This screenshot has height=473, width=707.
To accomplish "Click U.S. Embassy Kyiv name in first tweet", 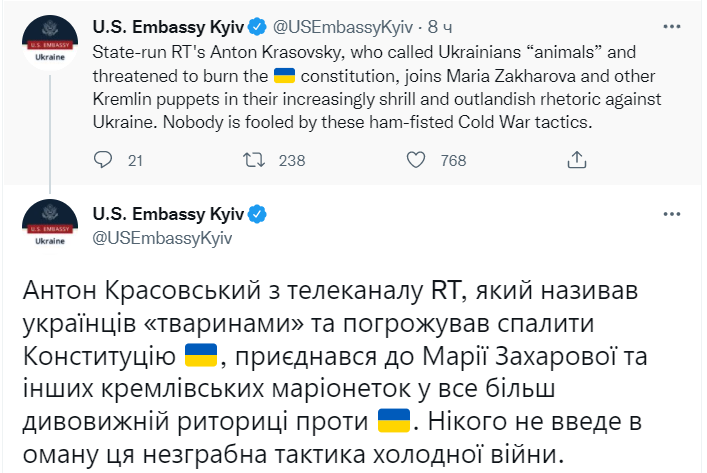I will tap(168, 27).
